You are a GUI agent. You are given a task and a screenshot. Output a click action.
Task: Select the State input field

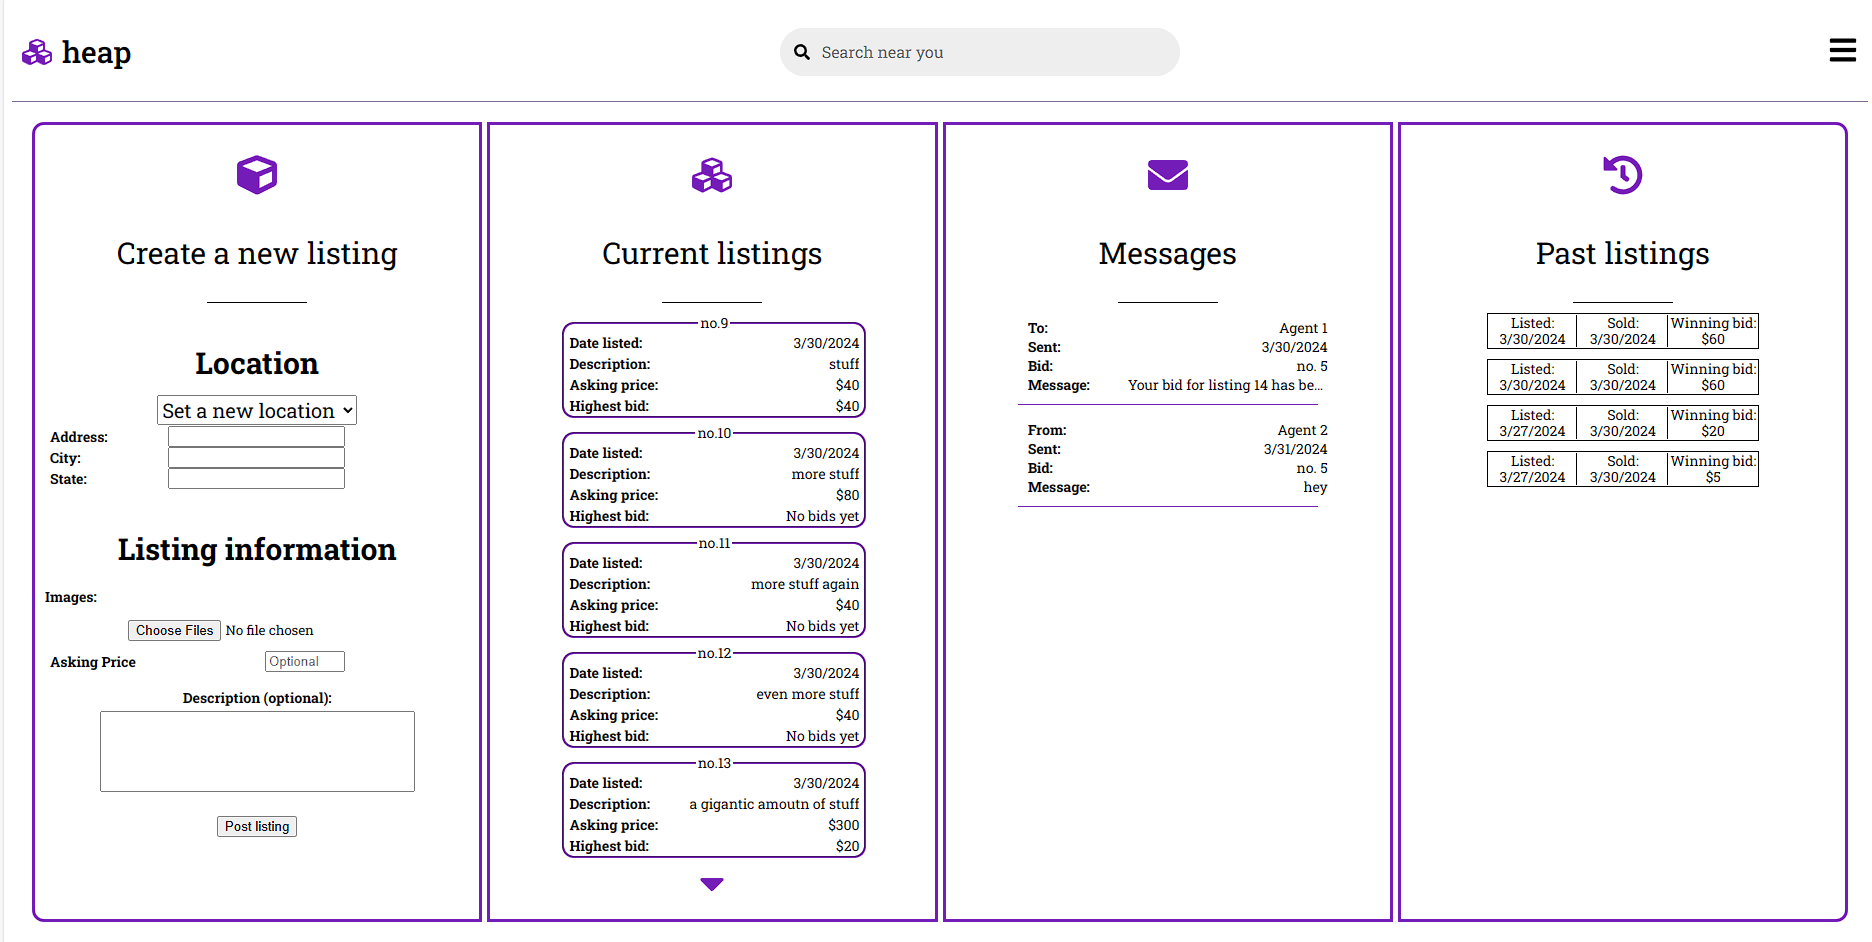click(x=256, y=479)
